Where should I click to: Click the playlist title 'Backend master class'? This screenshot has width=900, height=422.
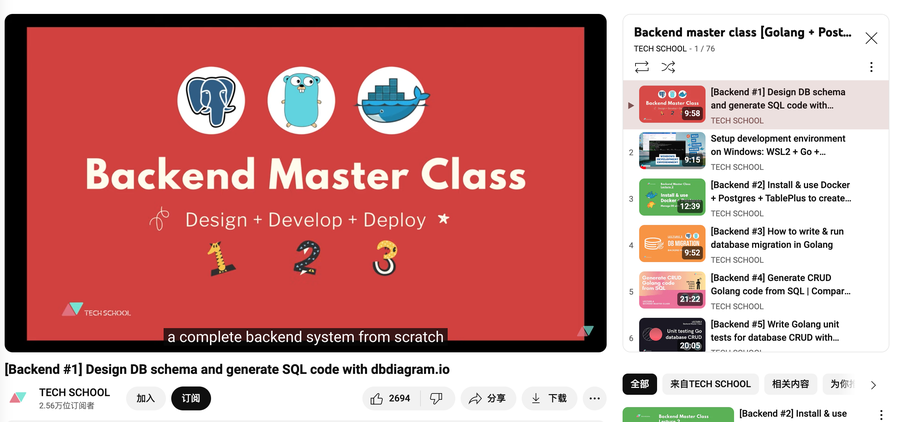tap(742, 33)
